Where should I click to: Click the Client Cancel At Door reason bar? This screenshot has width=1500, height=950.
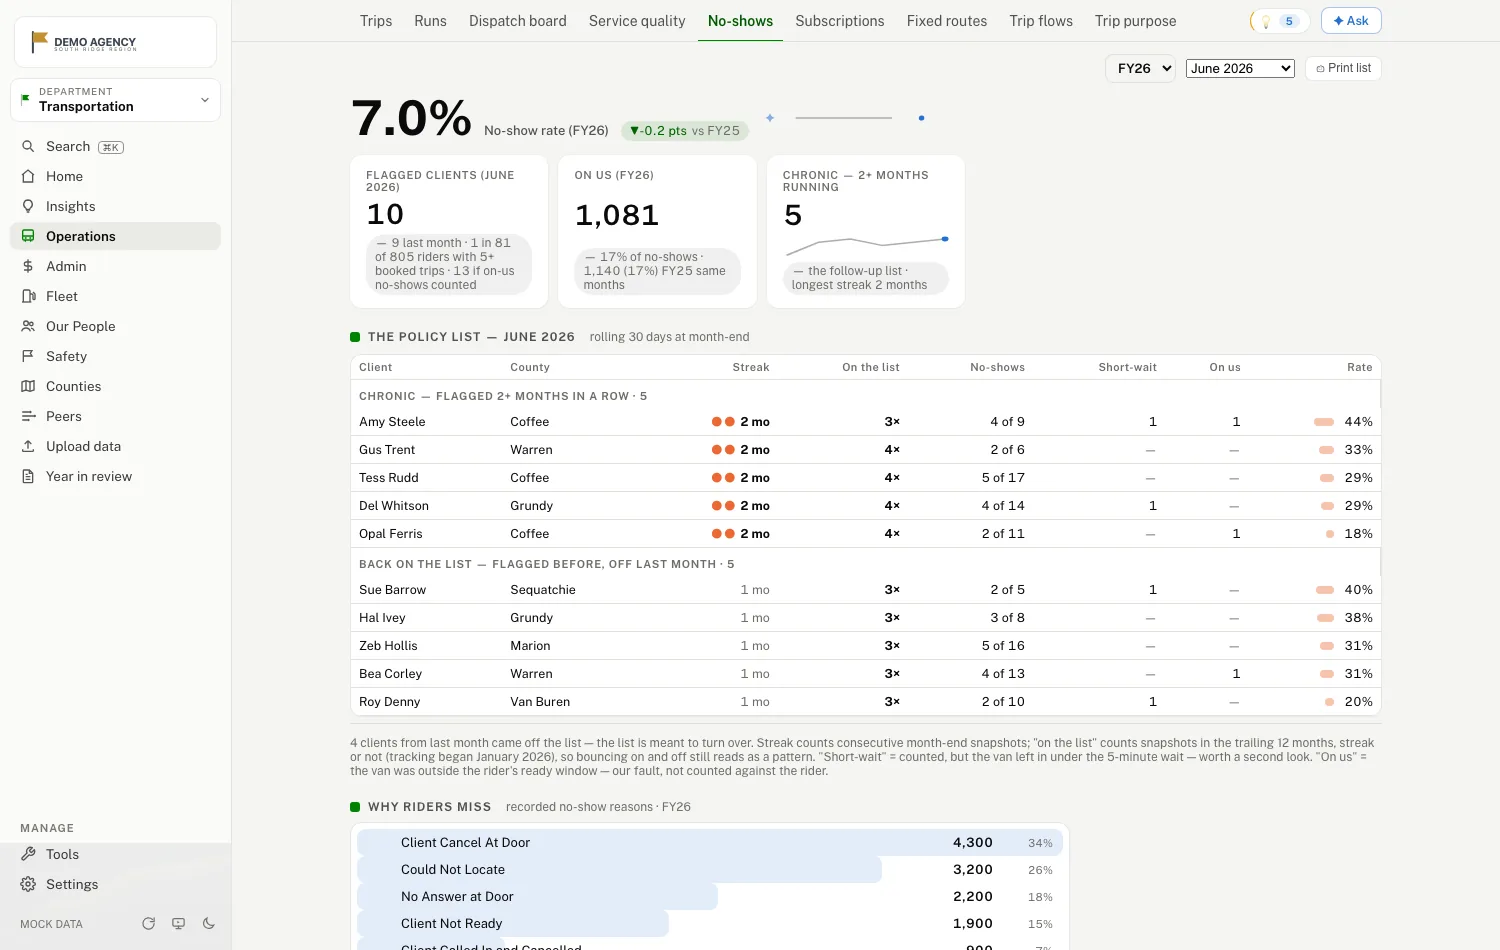709,843
